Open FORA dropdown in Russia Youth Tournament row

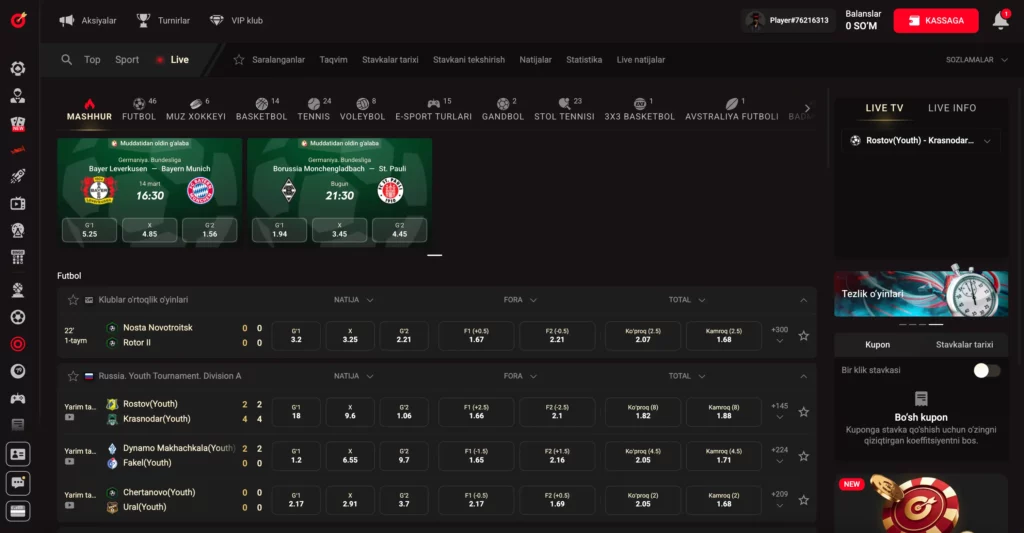click(520, 376)
